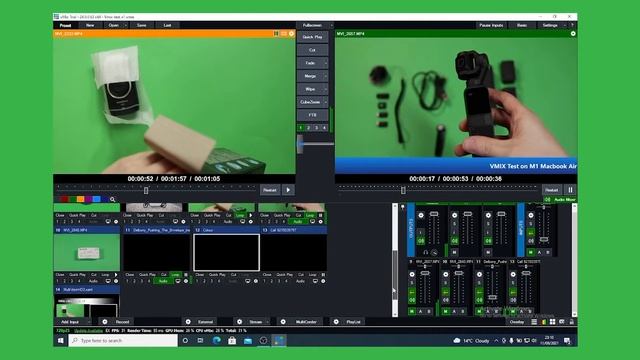Expand the Wipe transition dropdown arrow
The width and height of the screenshot is (640, 360).
pos(326,89)
